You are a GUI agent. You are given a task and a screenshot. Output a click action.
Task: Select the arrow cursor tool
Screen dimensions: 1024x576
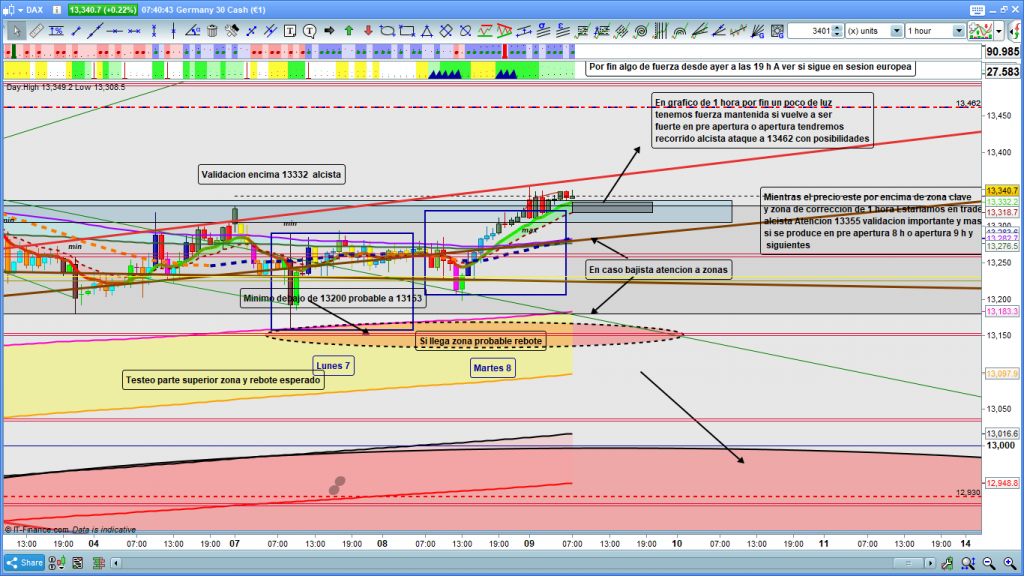(x=15, y=31)
